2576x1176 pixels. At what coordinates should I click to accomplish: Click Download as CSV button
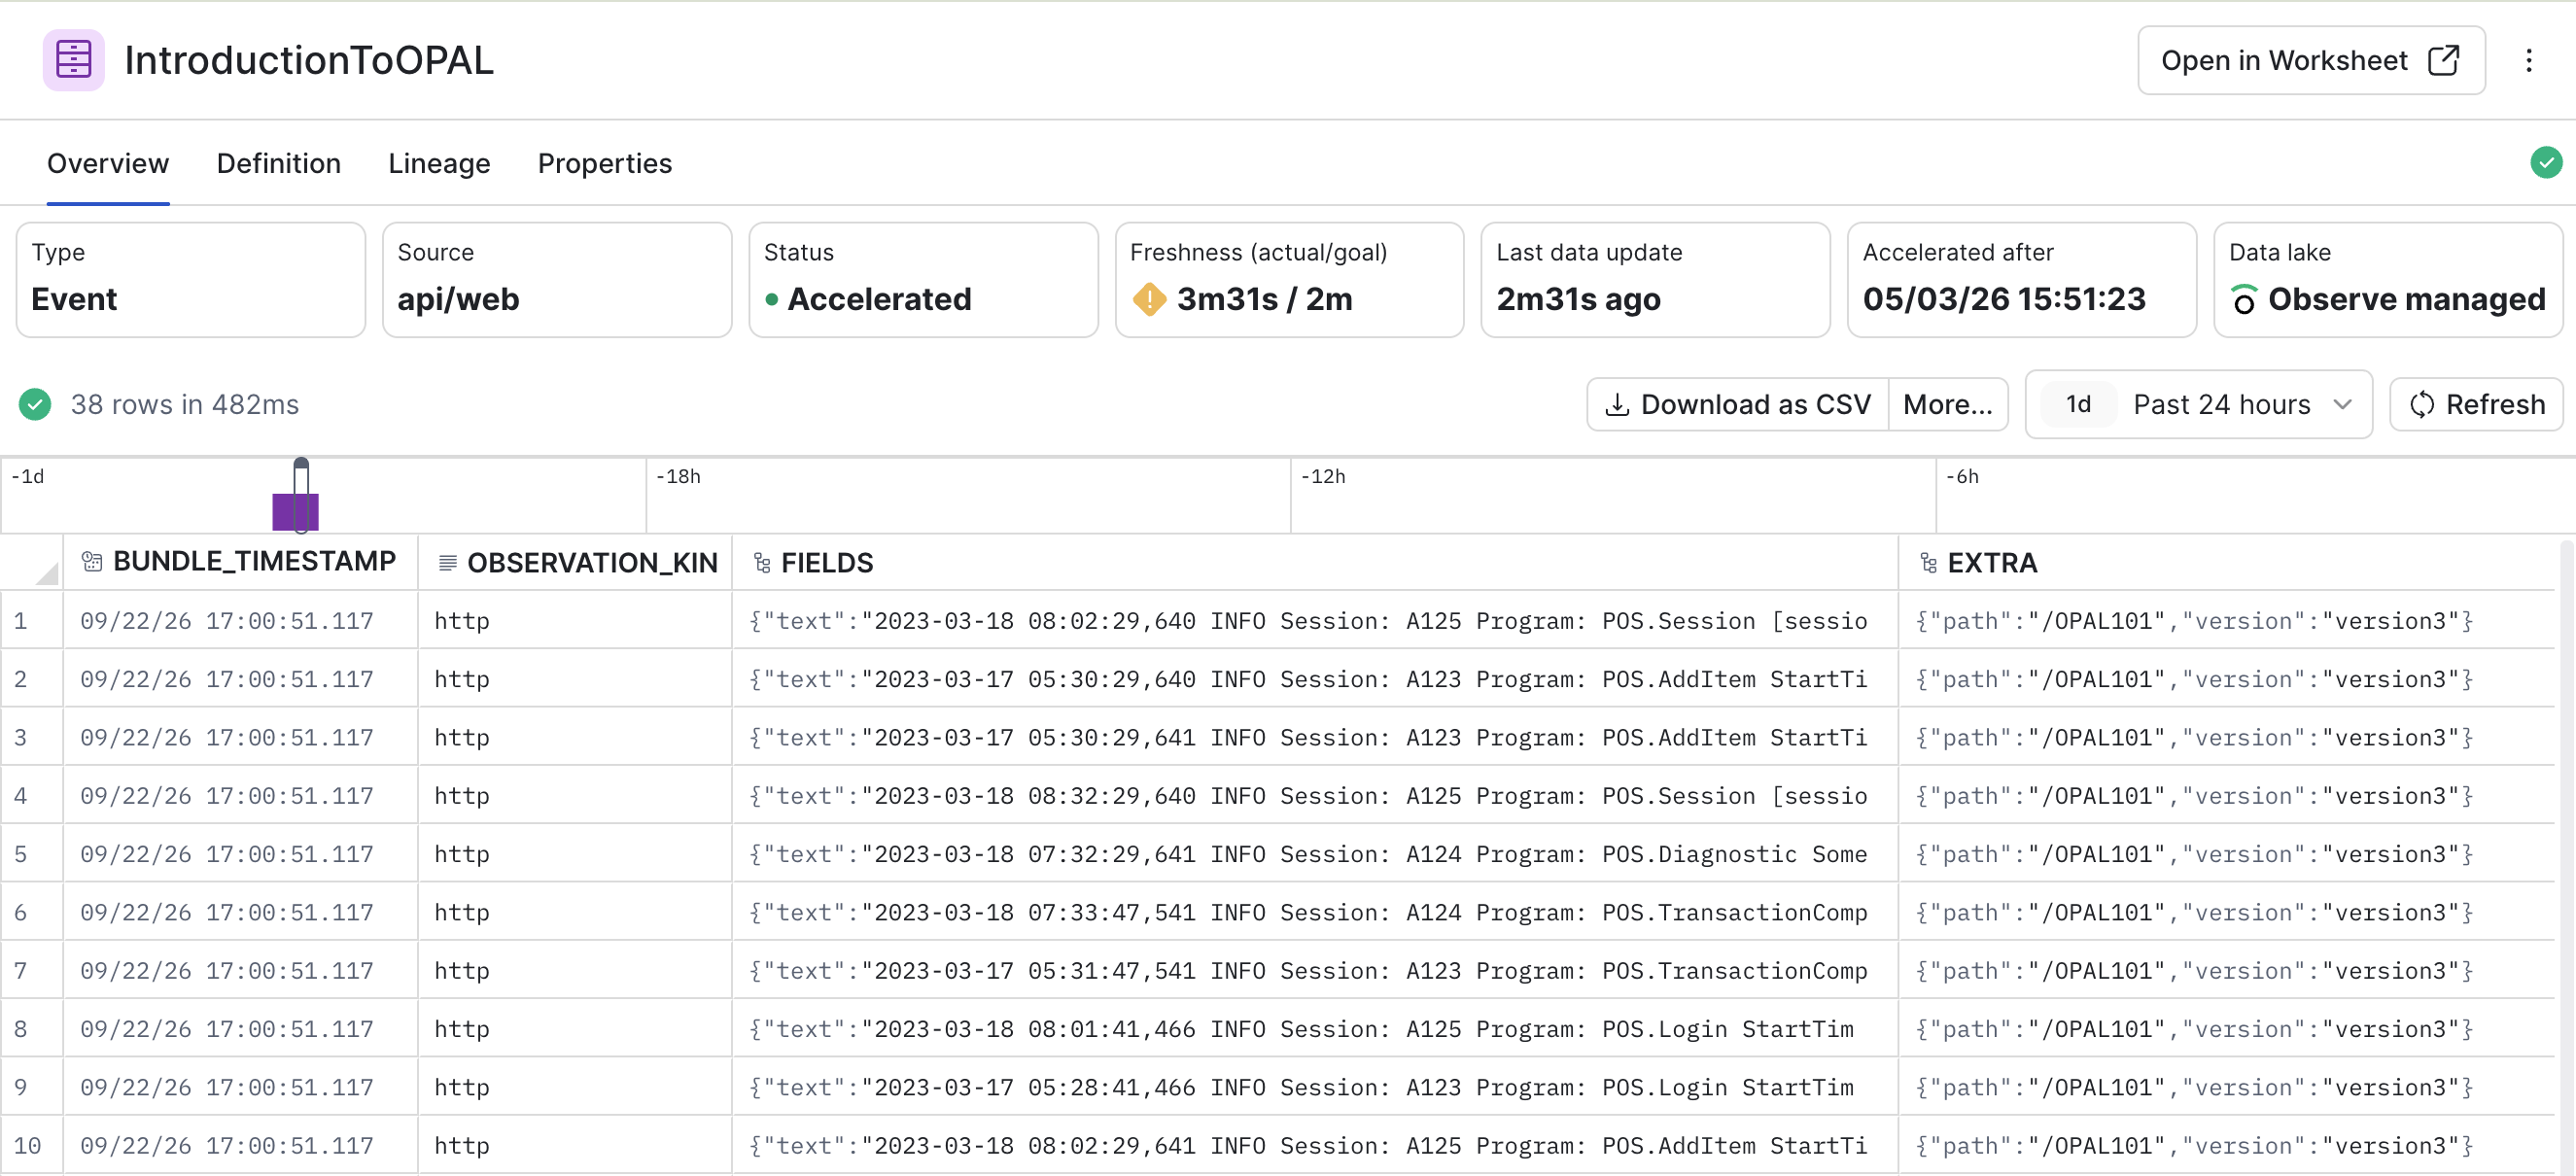[x=1737, y=404]
